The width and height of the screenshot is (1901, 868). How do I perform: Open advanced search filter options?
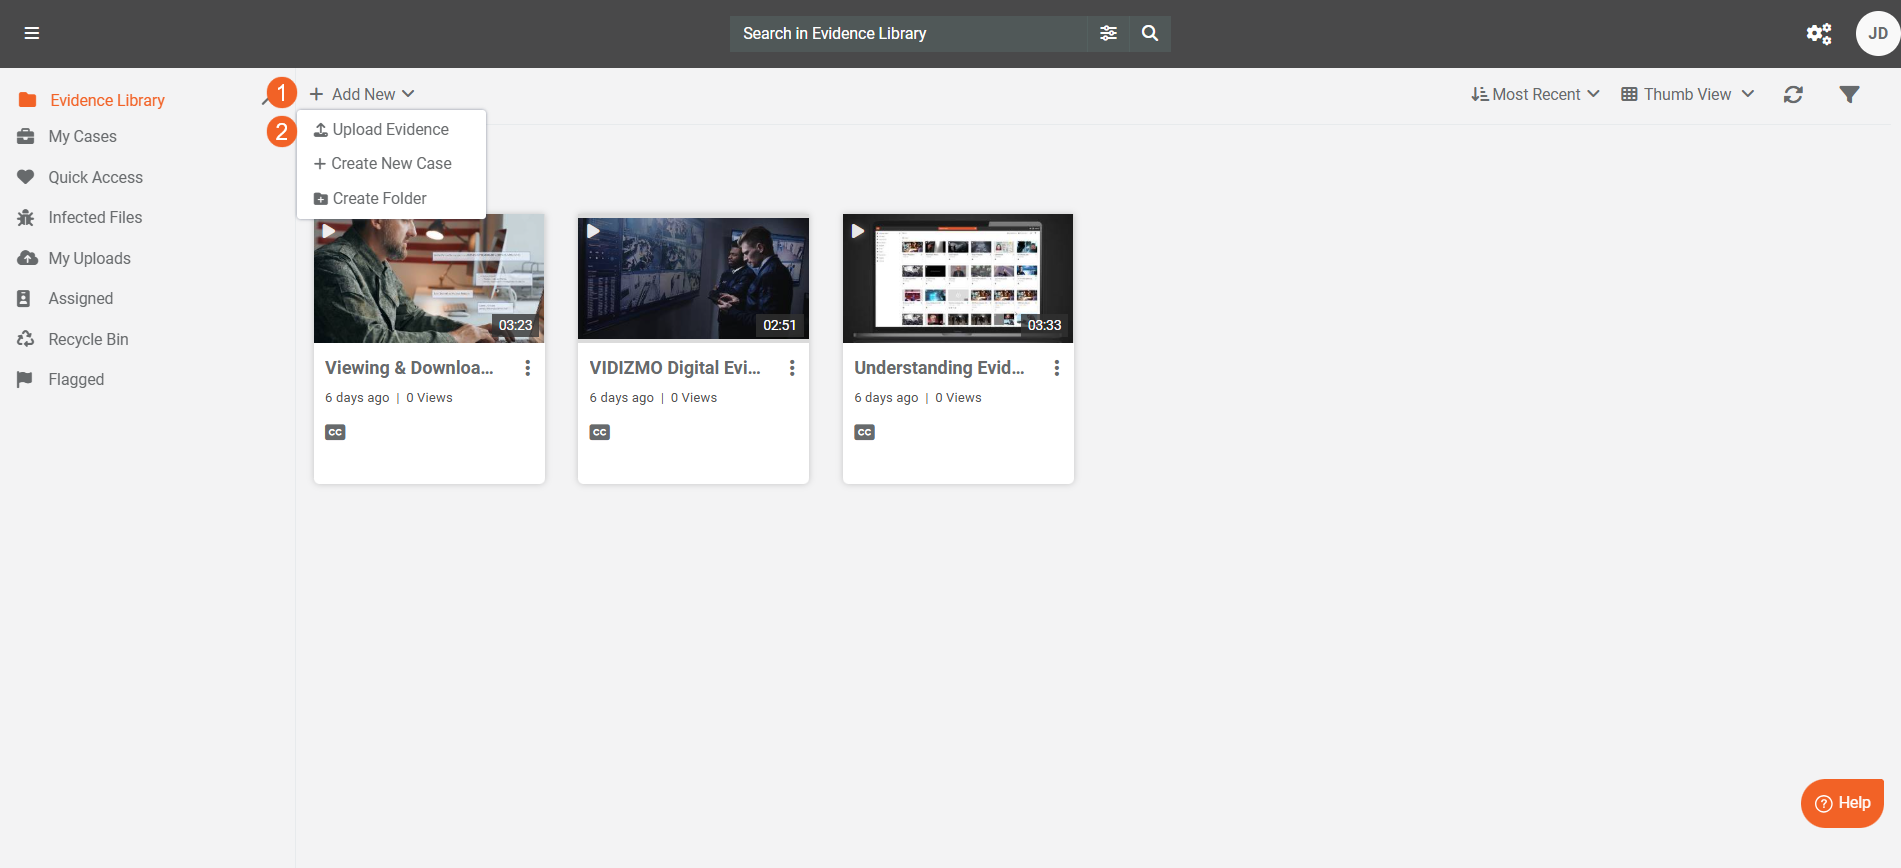coord(1108,33)
